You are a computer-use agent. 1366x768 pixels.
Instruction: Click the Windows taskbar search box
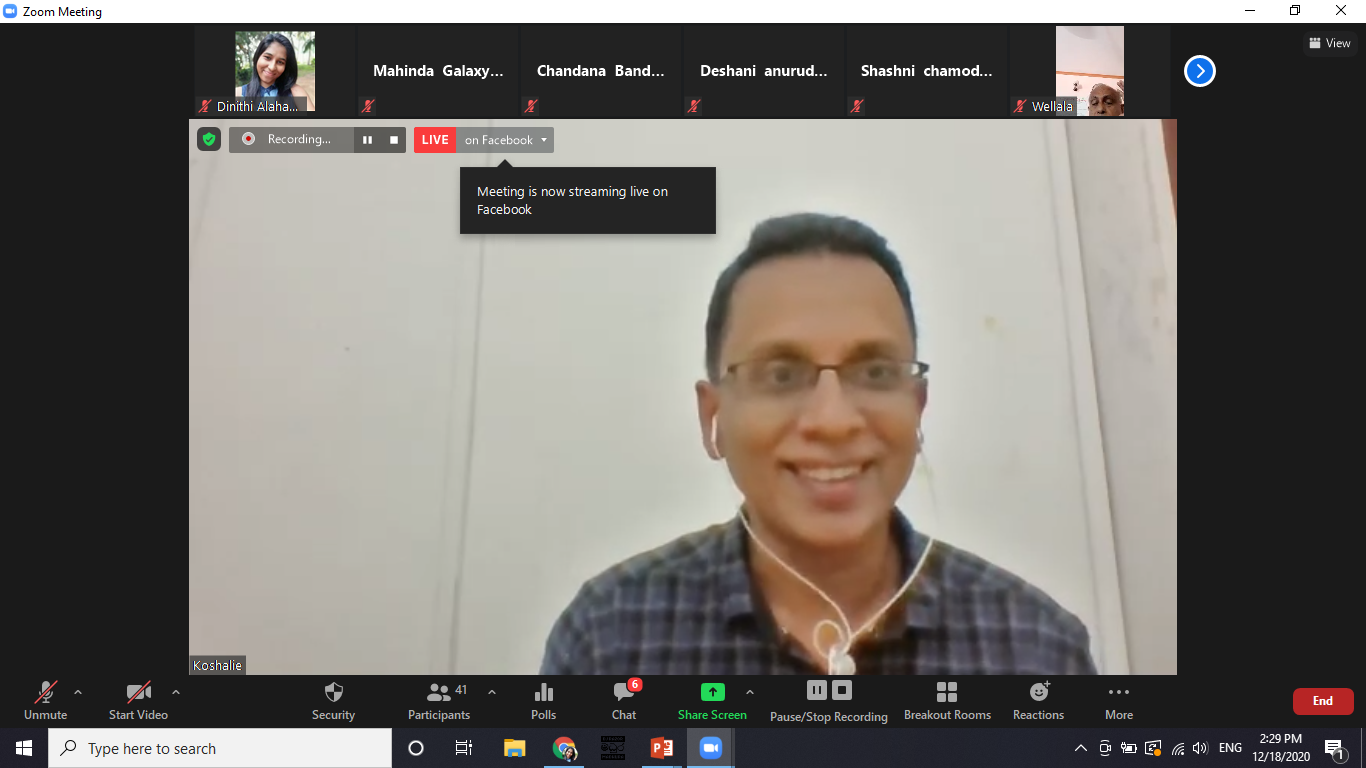220,748
